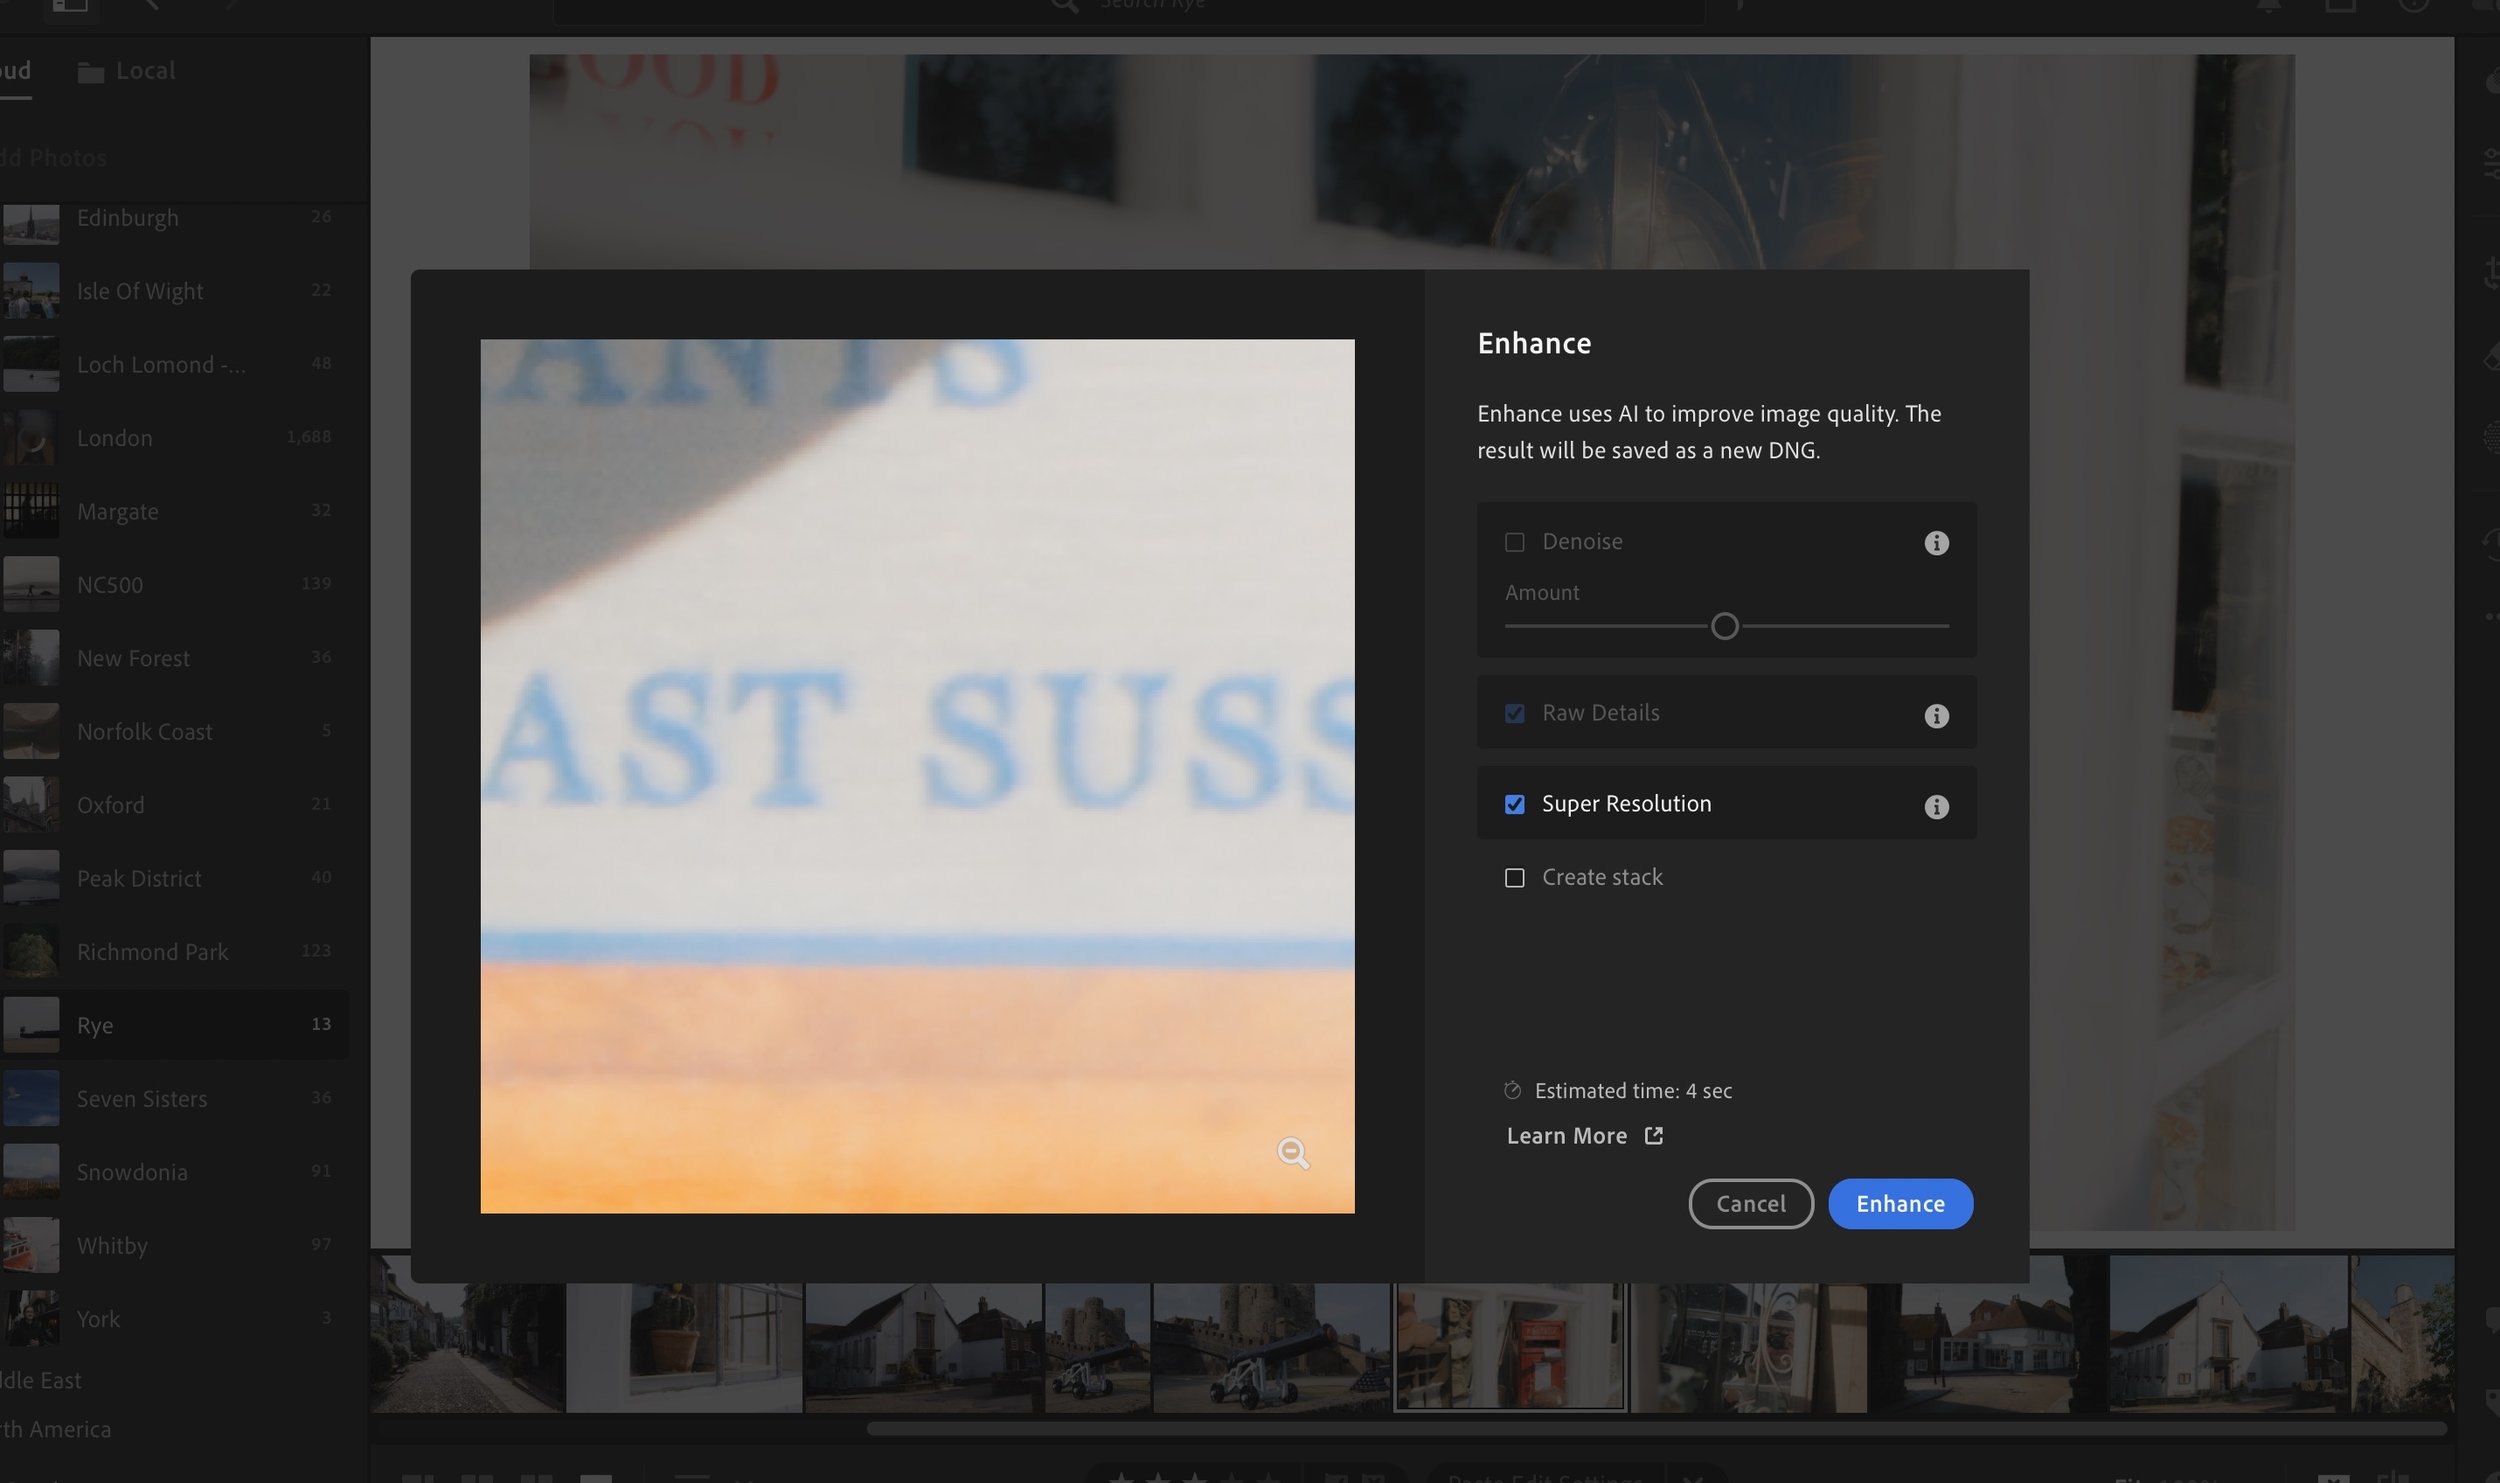
Task: Open the Edinburgh album
Action: 175,218
